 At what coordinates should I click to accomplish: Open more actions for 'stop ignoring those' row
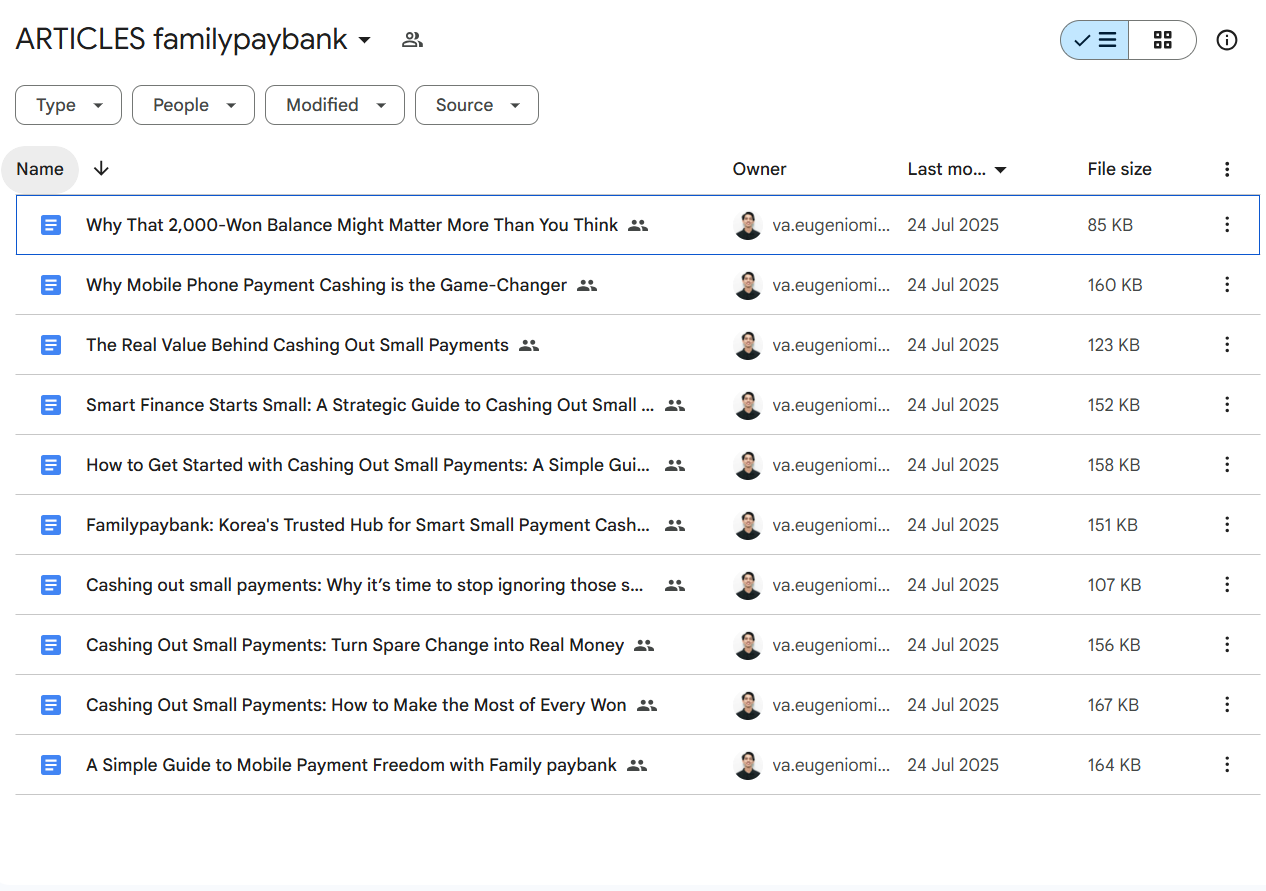coord(1227,585)
